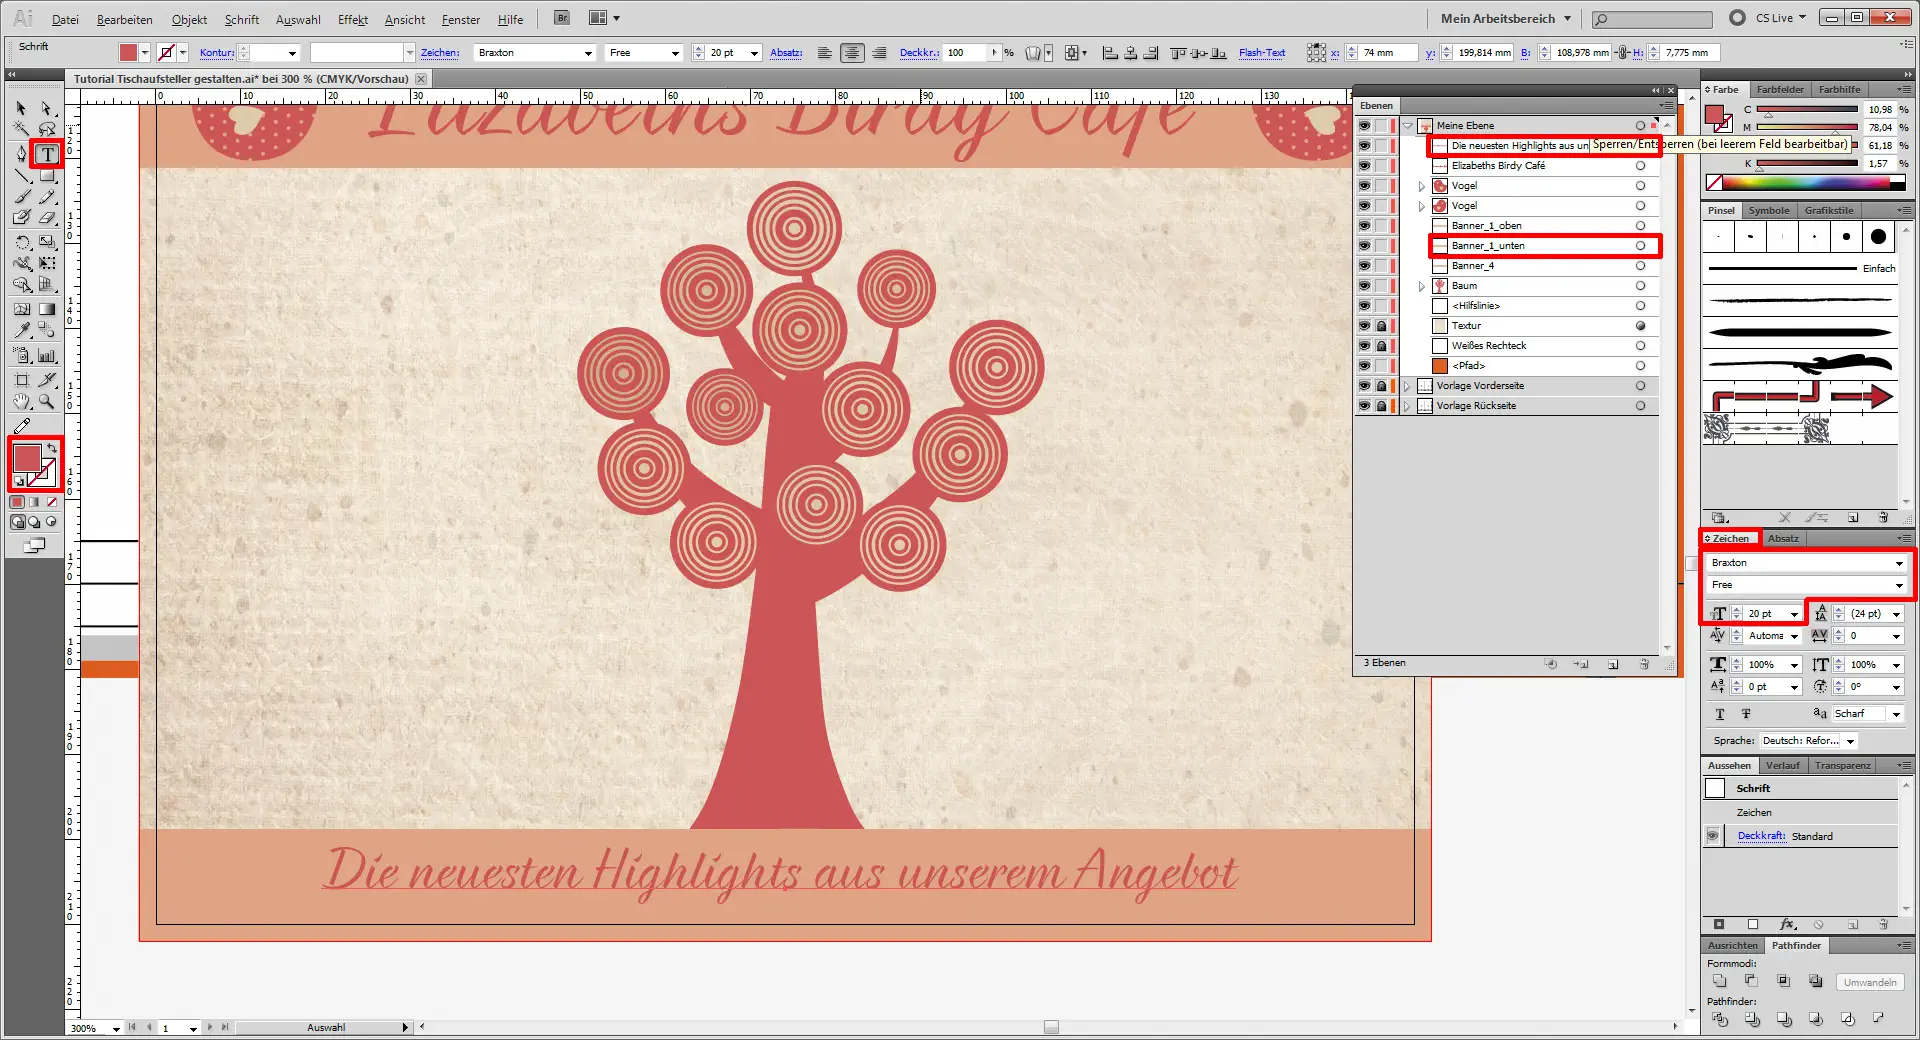Activate the Eyedropper tool
This screenshot has width=1920, height=1040.
(21, 331)
